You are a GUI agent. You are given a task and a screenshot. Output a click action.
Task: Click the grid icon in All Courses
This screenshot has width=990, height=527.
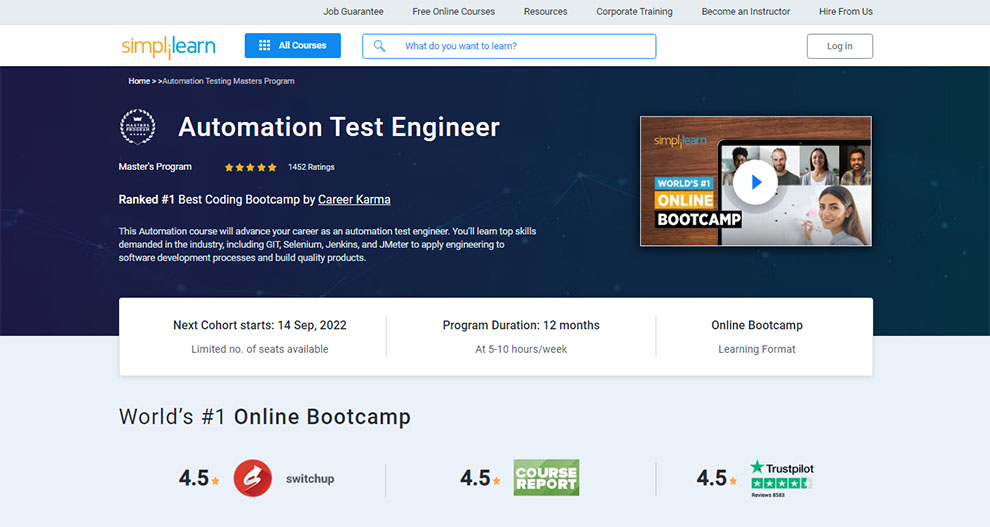pyautogui.click(x=265, y=45)
